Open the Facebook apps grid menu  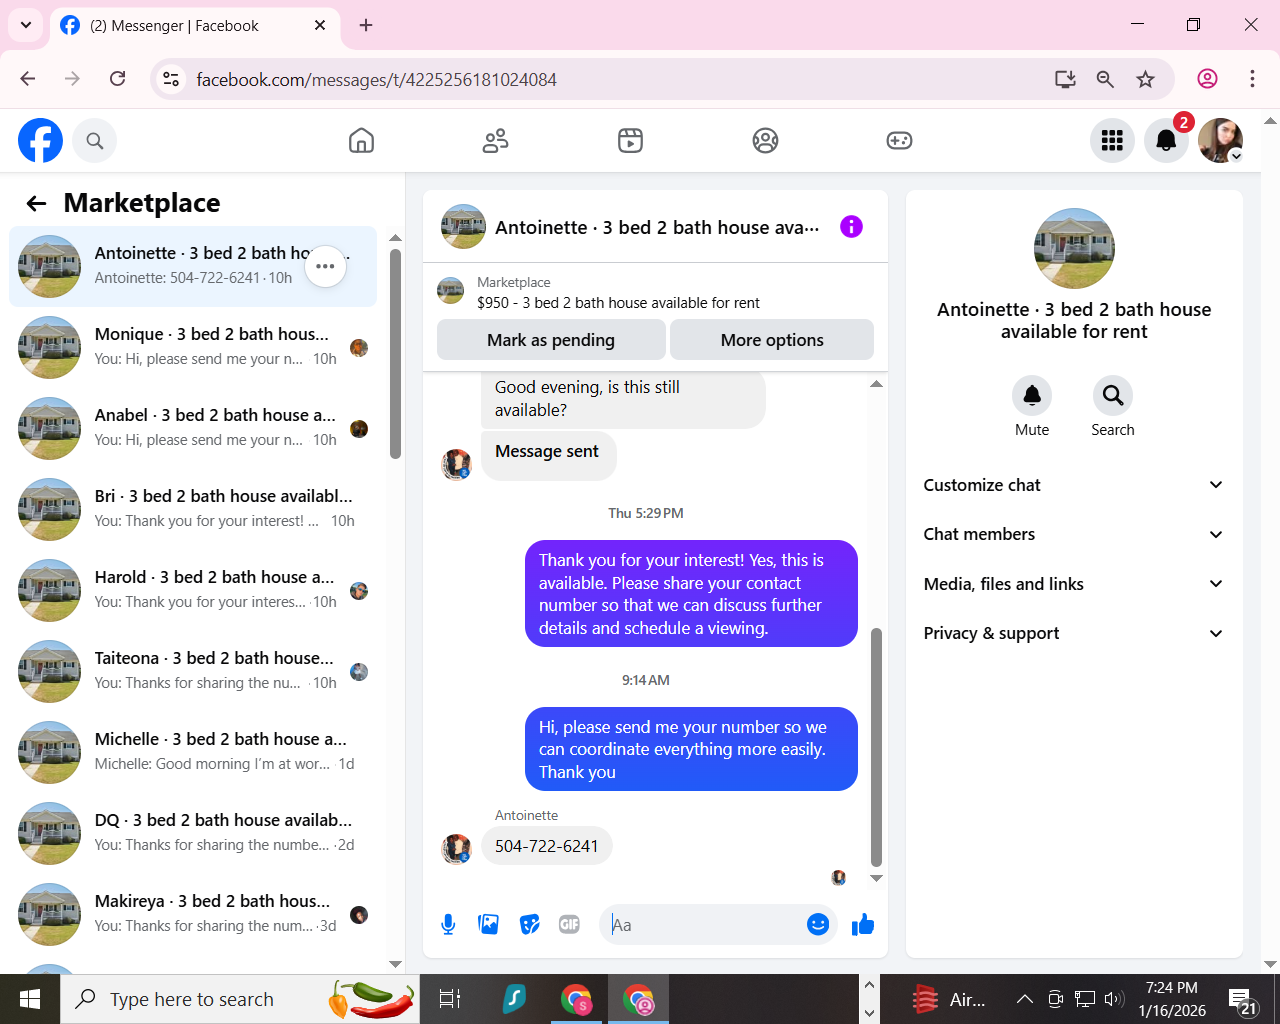click(x=1112, y=141)
